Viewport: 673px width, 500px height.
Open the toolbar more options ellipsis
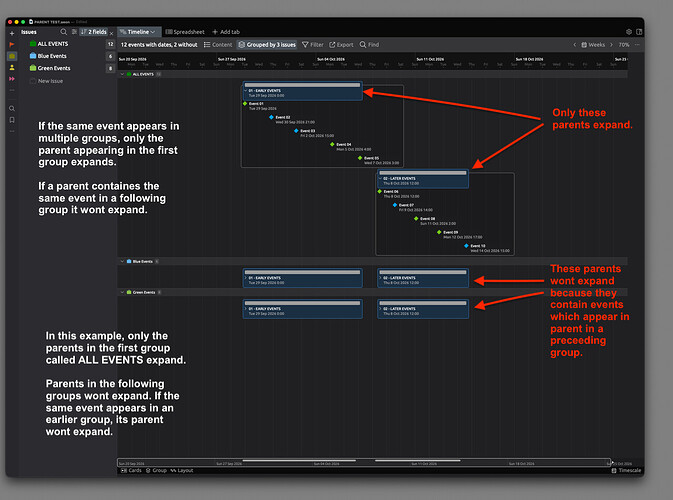(637, 45)
